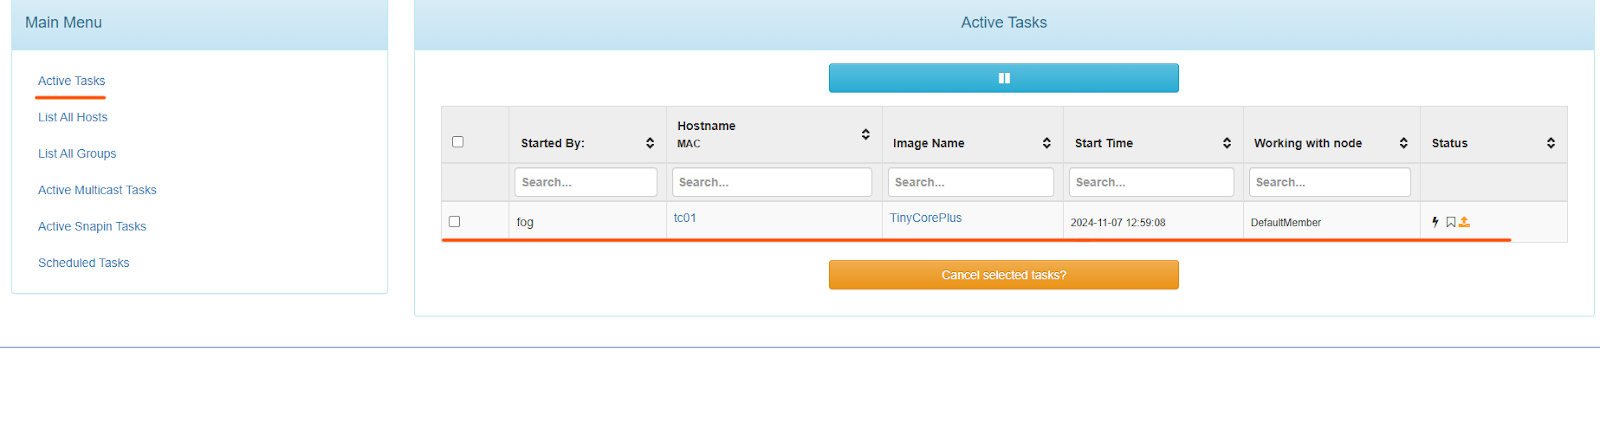Focus the Image Name search field

click(x=971, y=182)
